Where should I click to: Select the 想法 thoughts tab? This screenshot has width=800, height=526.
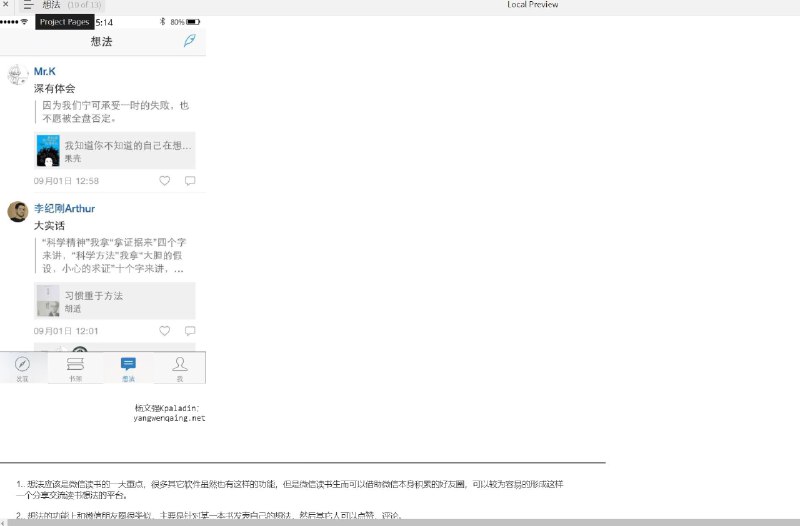(128, 368)
